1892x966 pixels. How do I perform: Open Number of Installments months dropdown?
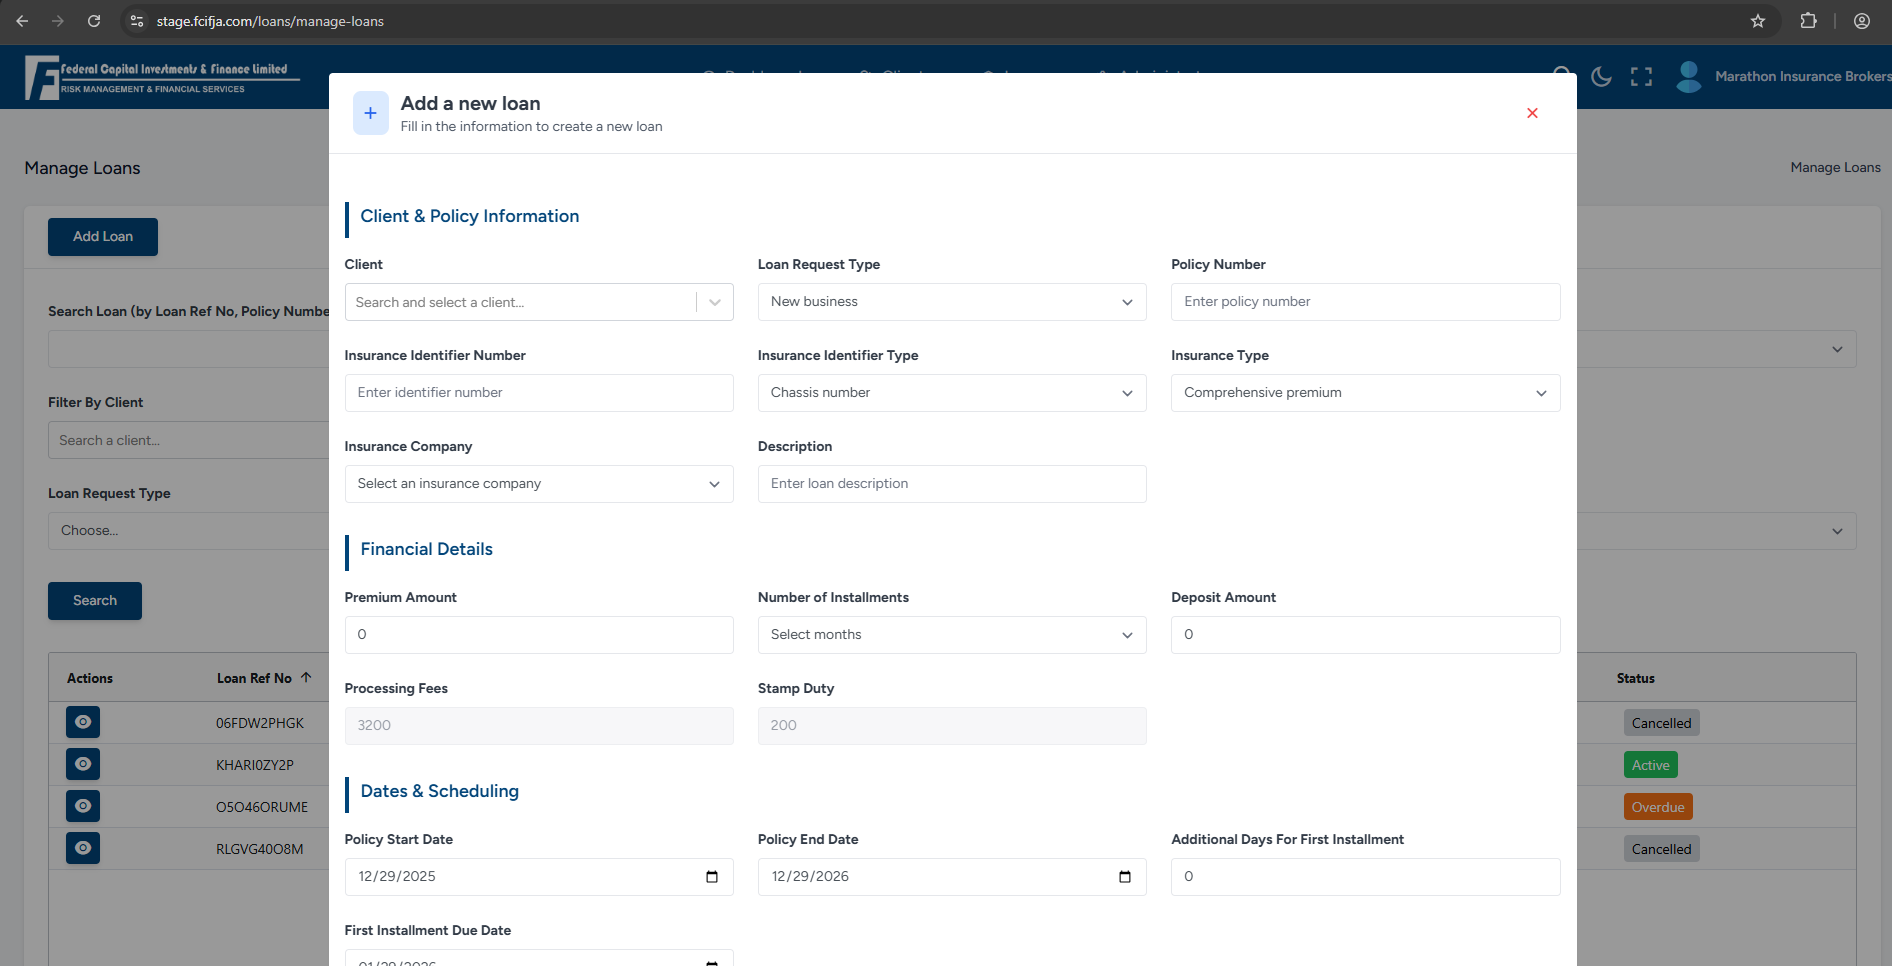point(951,635)
